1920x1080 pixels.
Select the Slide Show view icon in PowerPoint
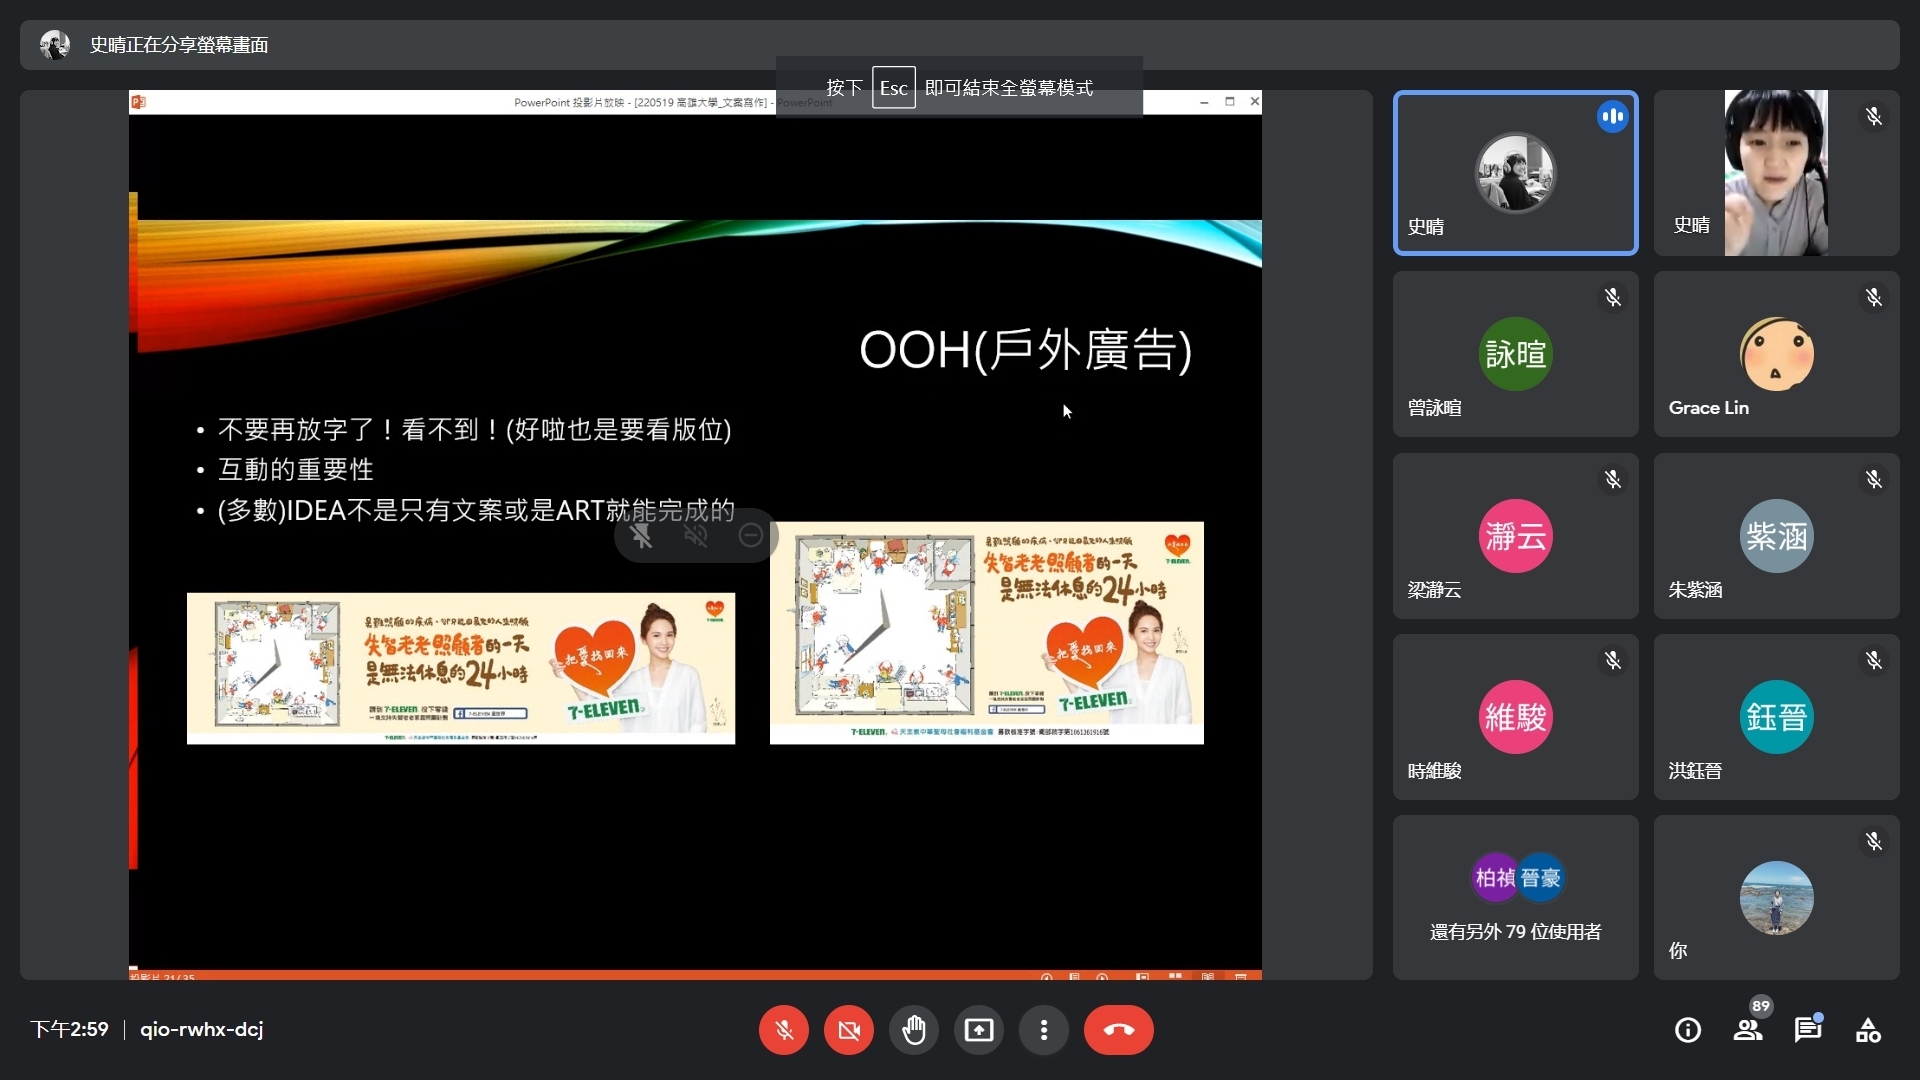click(1240, 977)
